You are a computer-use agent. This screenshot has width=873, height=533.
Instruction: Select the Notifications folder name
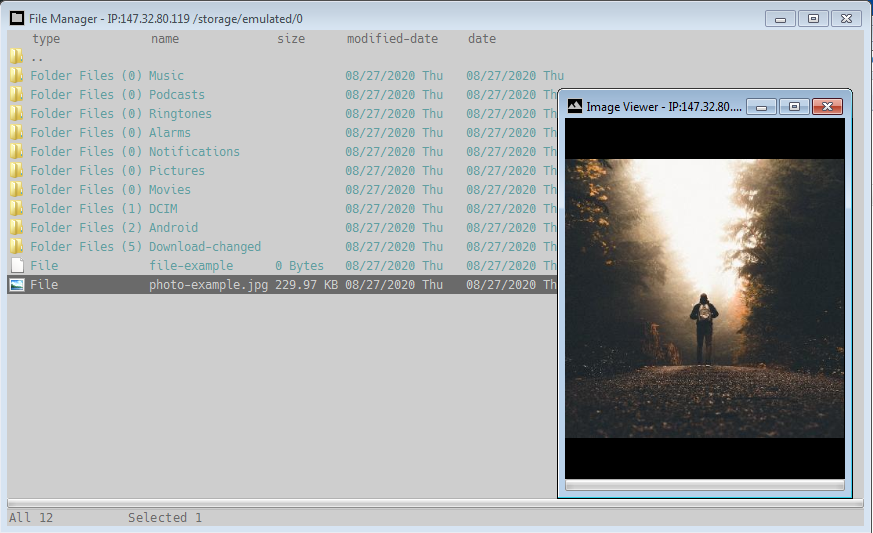[x=194, y=151]
